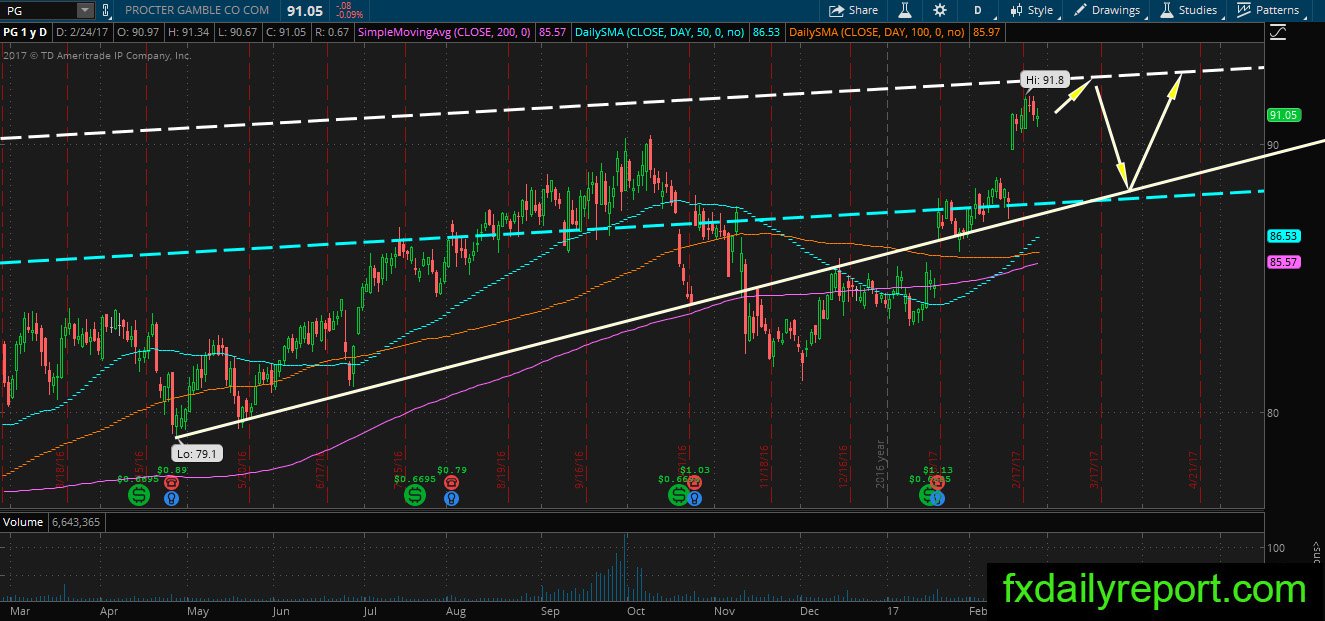The width and height of the screenshot is (1325, 621).
Task: Open the flask thinkLog icon
Action: (x=904, y=10)
